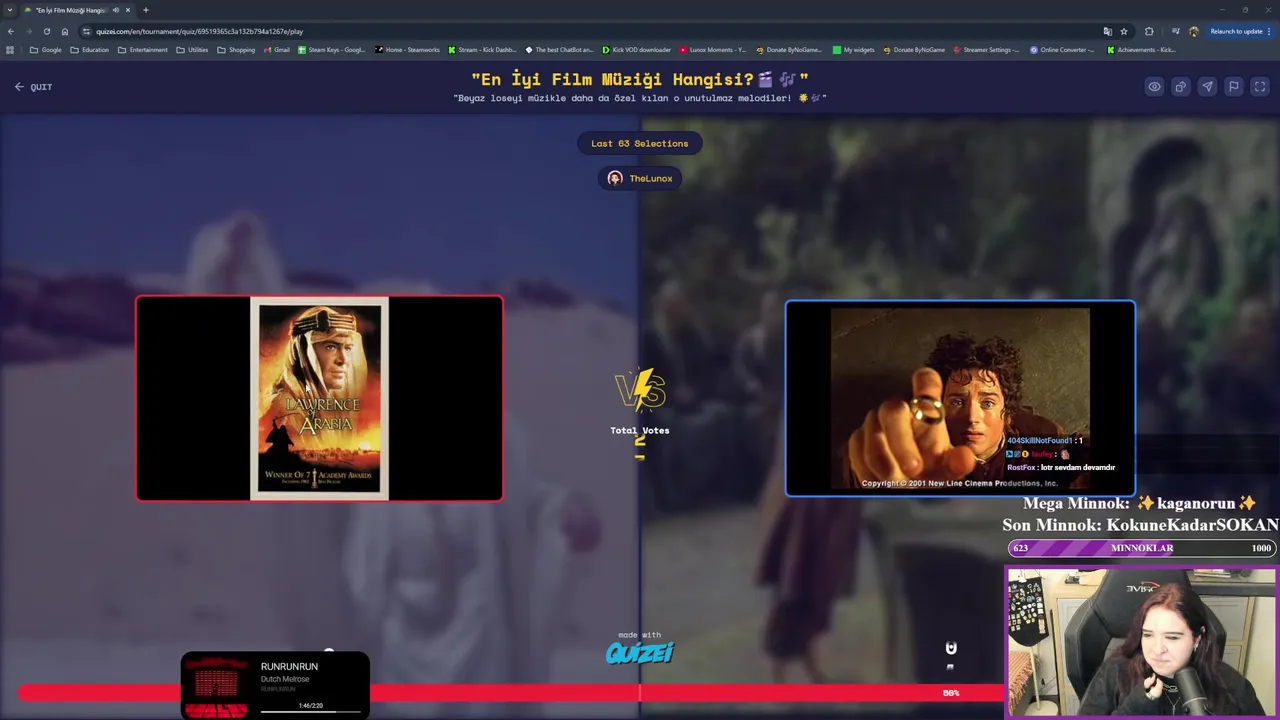Open the Google bookmarks folder
This screenshot has height=720, width=1280.
click(x=45, y=50)
